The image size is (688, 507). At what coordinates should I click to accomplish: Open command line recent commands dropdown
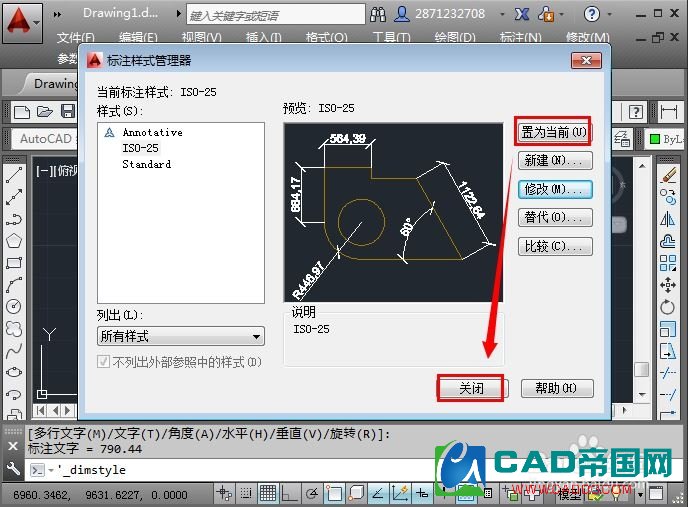pyautogui.click(x=51, y=470)
